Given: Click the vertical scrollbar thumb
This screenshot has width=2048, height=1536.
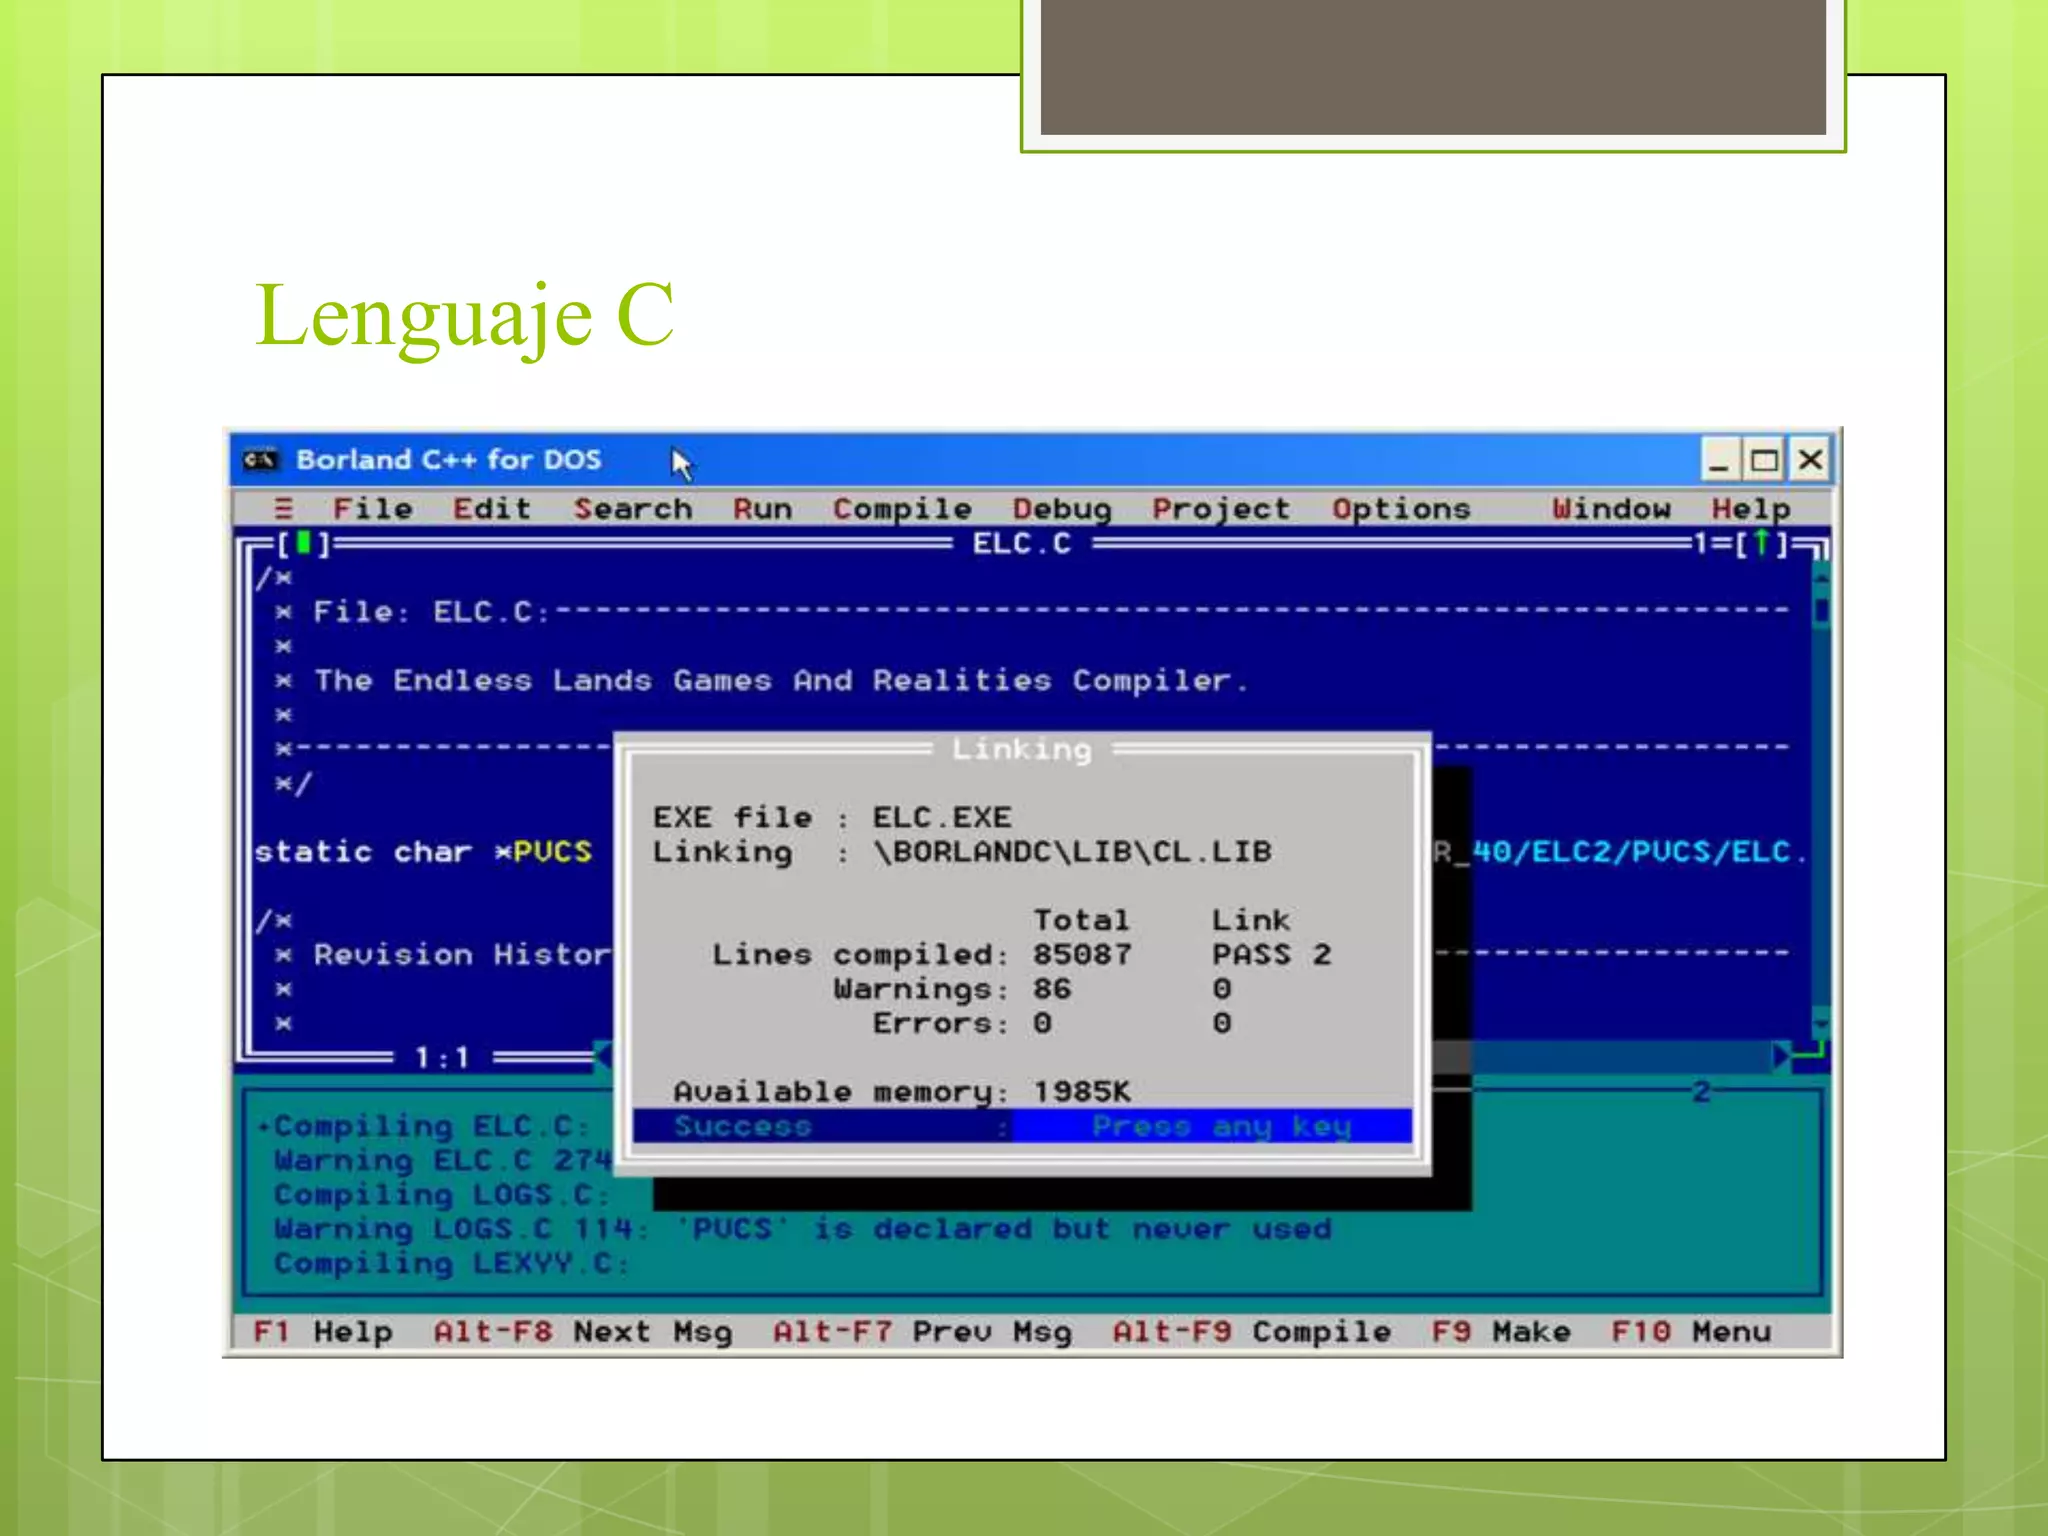Looking at the screenshot, I should click(x=1821, y=610).
